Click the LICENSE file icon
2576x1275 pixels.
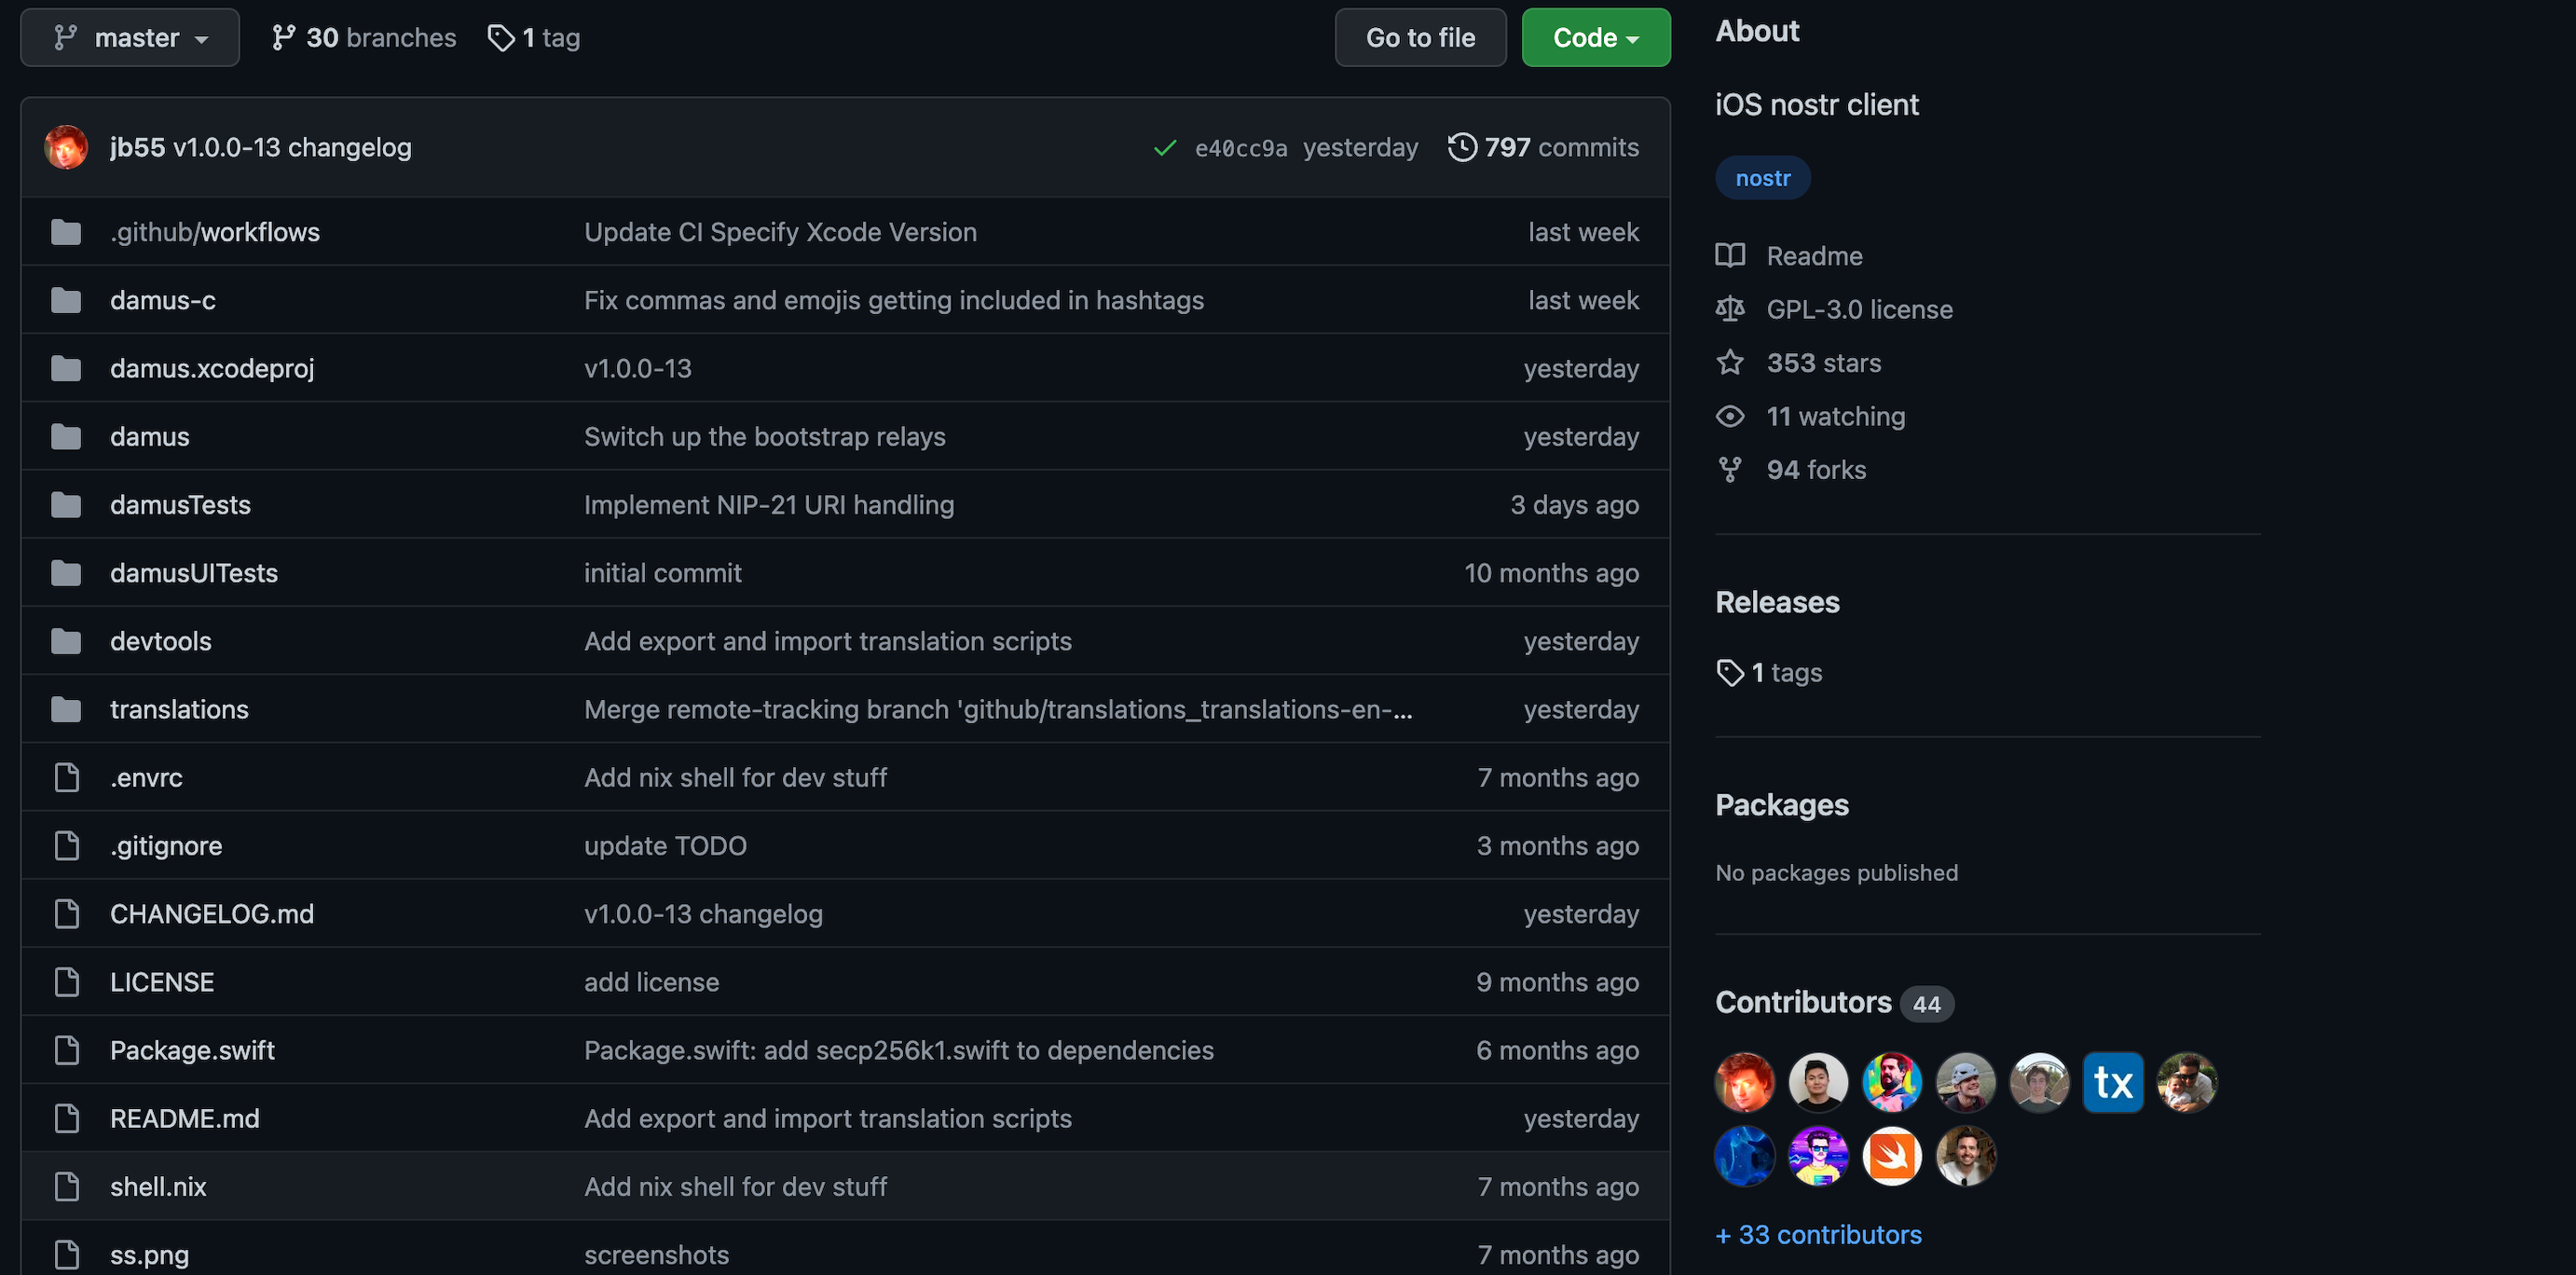point(67,982)
